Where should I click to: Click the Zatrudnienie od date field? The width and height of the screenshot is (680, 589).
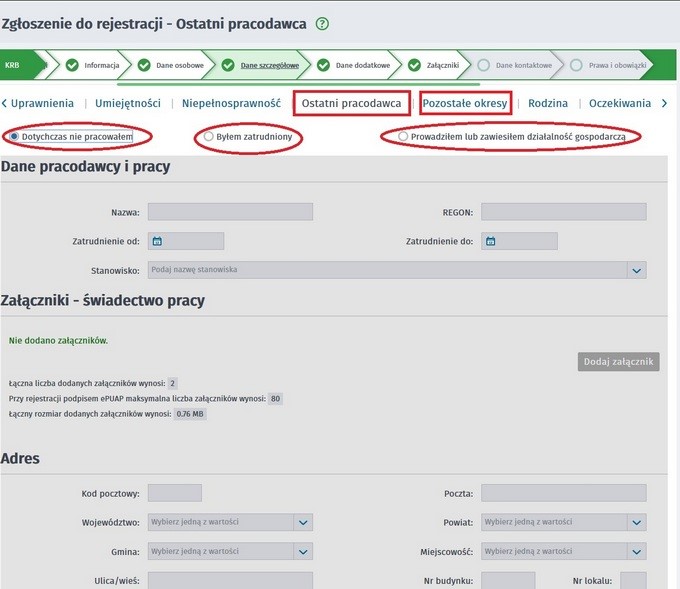[x=186, y=241]
